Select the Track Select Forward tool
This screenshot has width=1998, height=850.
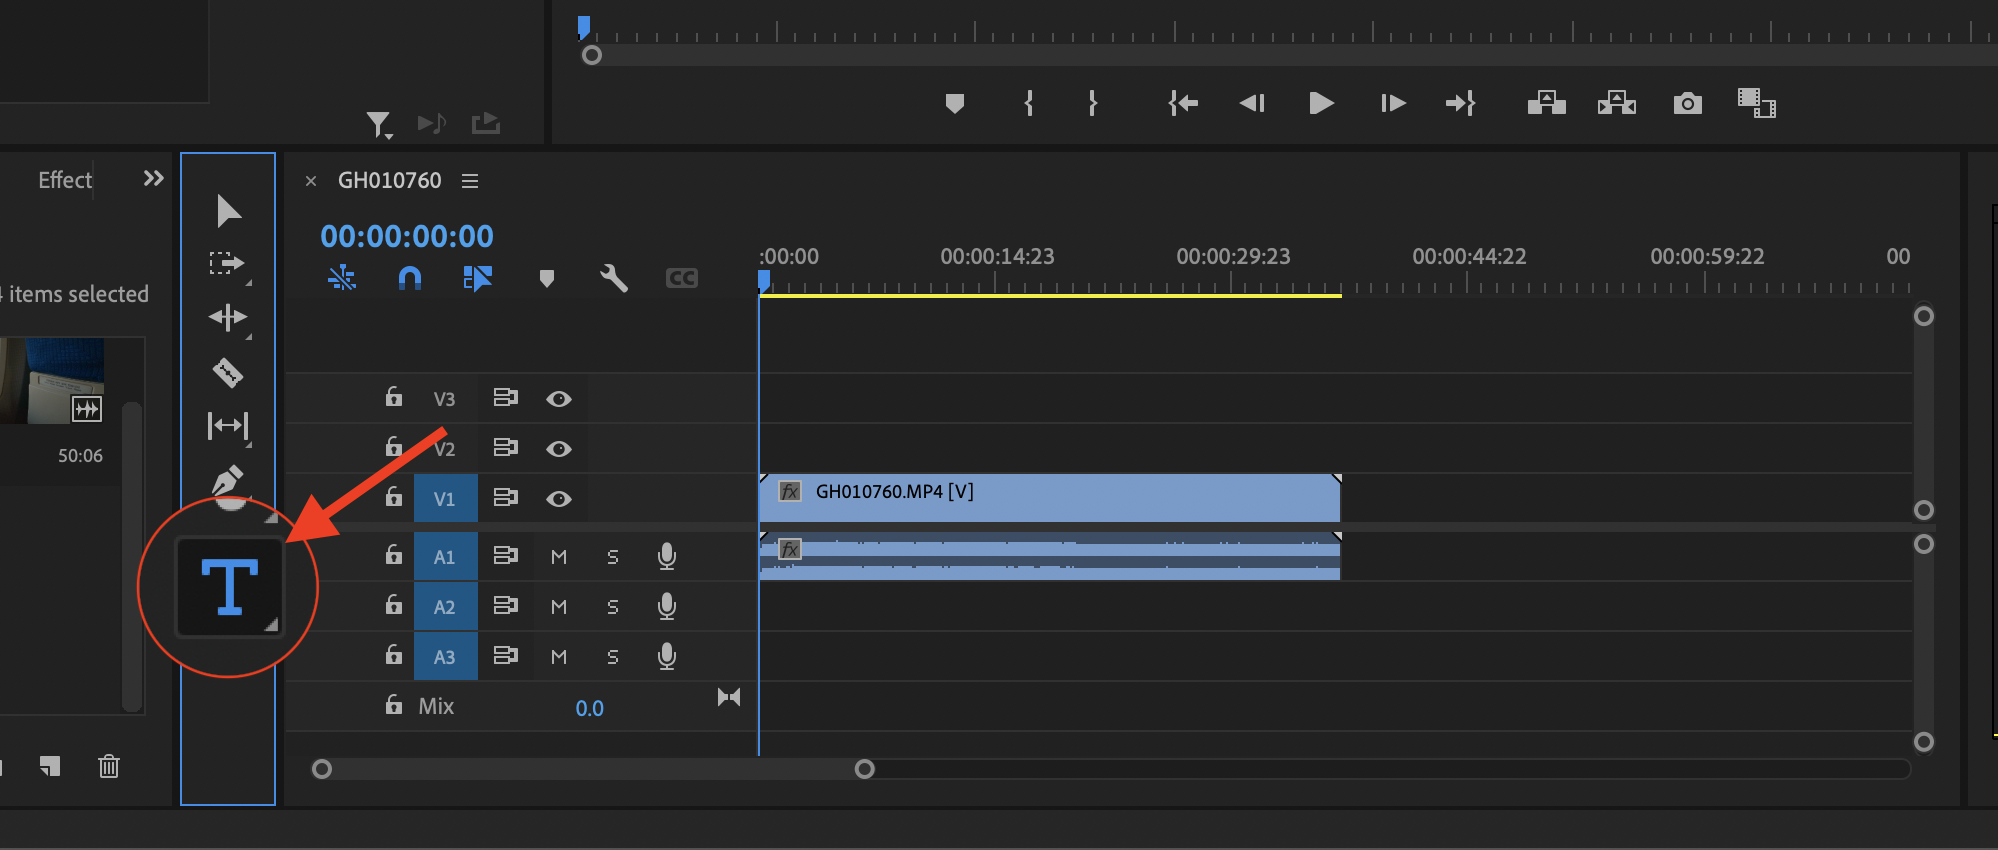pyautogui.click(x=227, y=264)
